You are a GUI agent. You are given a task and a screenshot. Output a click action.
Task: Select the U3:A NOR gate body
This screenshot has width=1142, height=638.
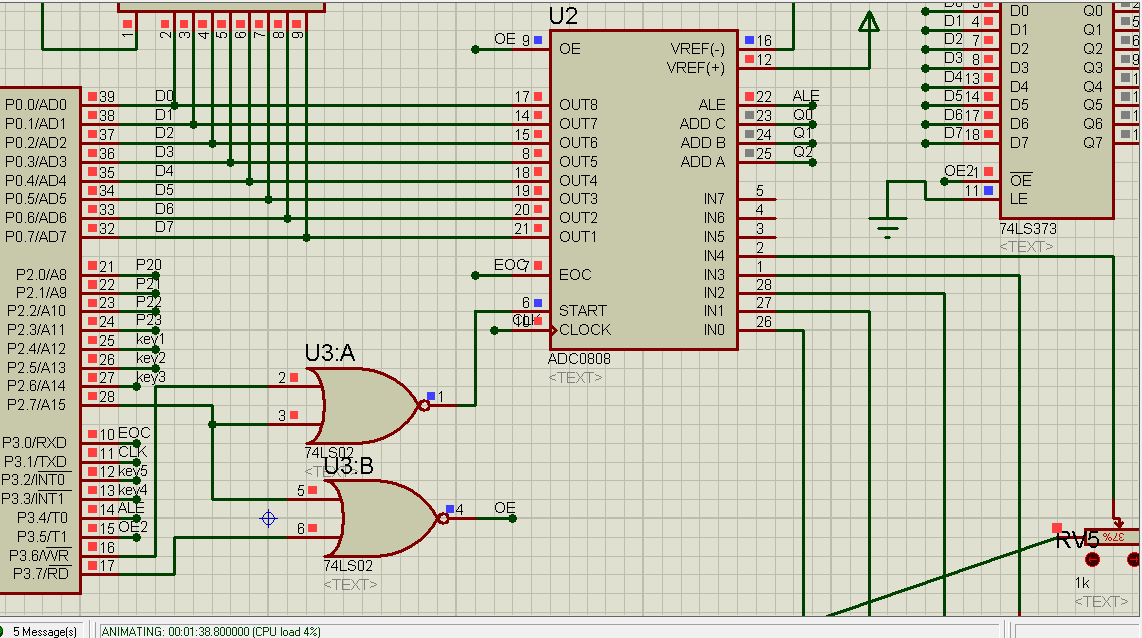pos(368,406)
